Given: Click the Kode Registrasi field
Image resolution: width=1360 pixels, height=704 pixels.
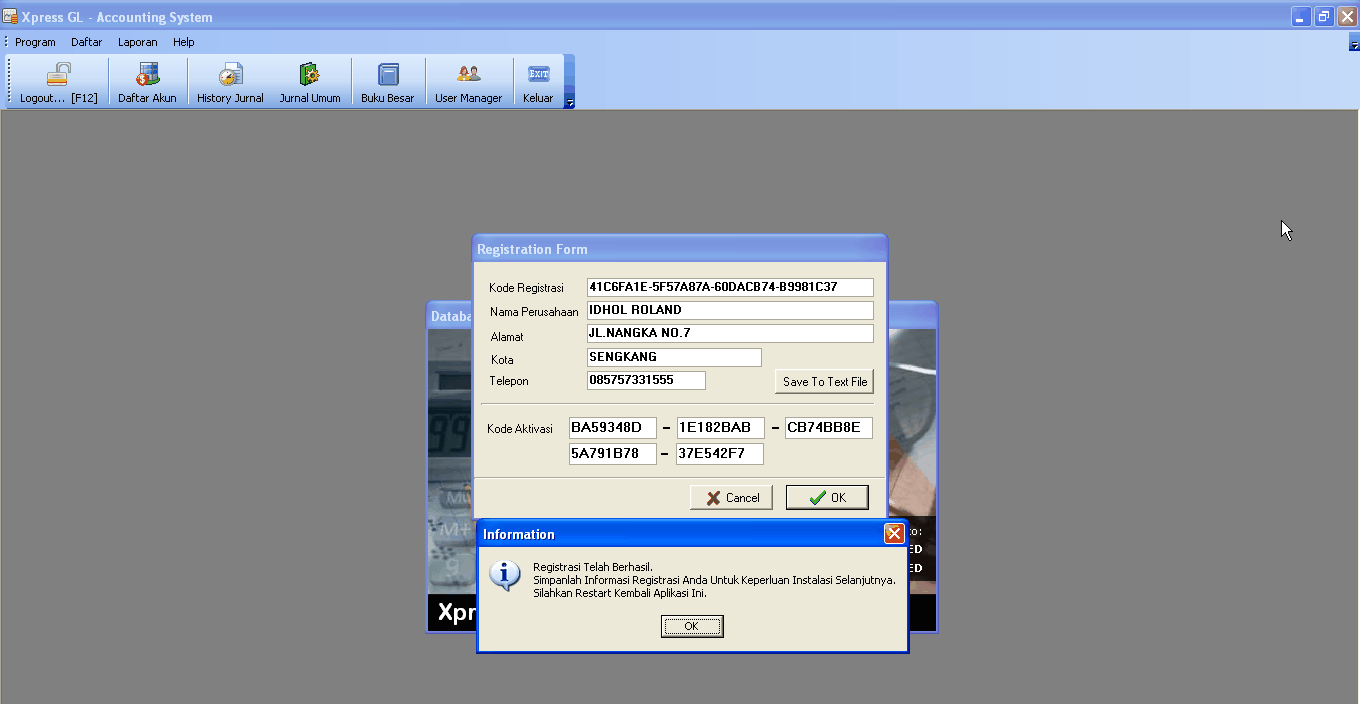Looking at the screenshot, I should 730,287.
